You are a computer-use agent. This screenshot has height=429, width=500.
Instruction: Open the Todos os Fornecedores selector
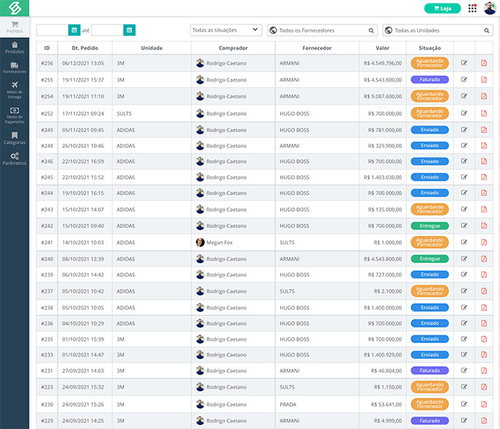(322, 30)
